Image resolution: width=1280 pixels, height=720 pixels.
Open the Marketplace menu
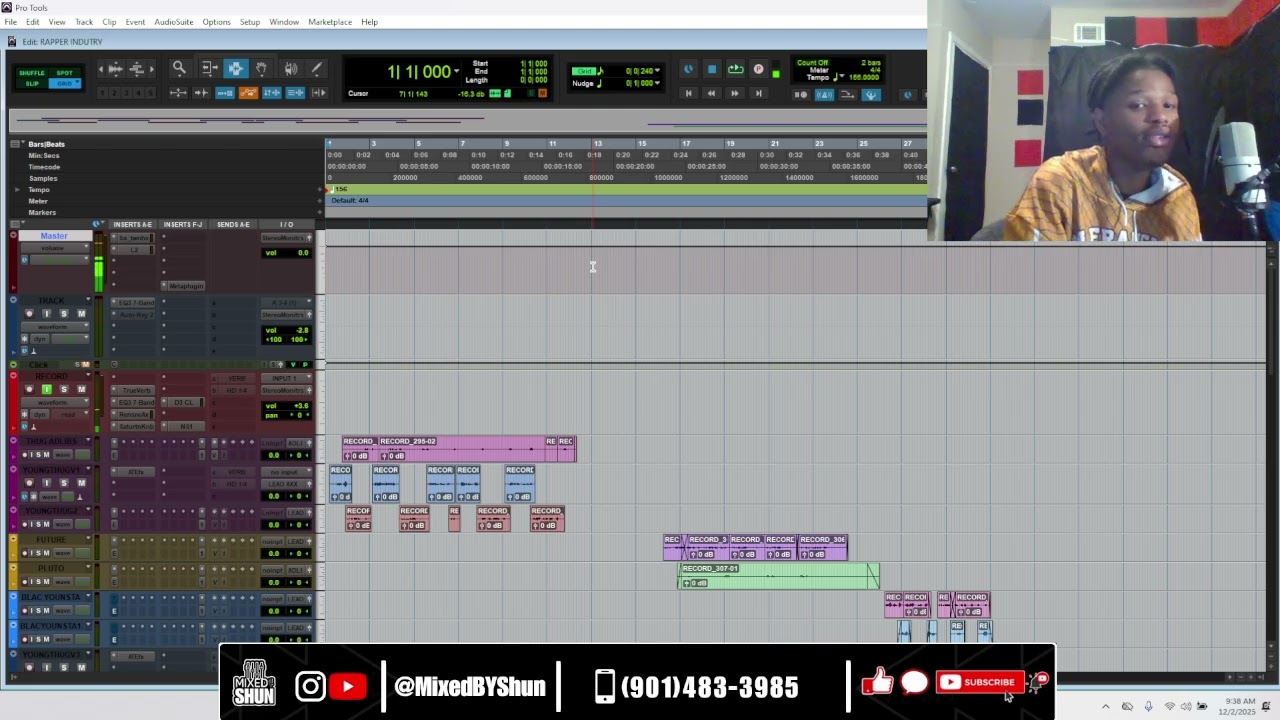click(330, 22)
